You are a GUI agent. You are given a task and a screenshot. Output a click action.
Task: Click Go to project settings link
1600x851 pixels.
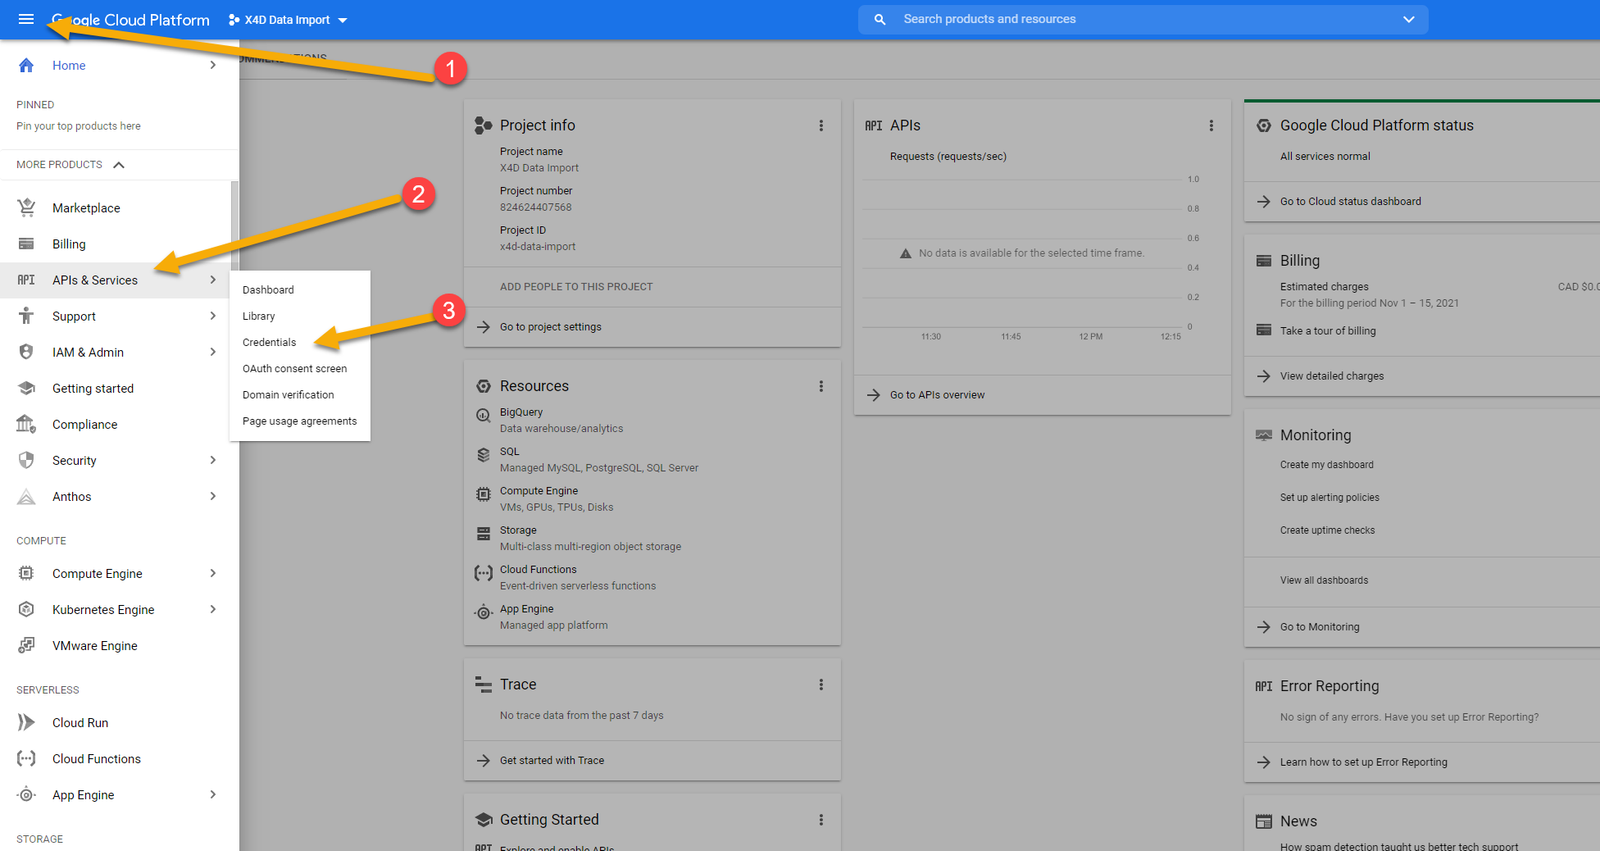[x=550, y=327]
